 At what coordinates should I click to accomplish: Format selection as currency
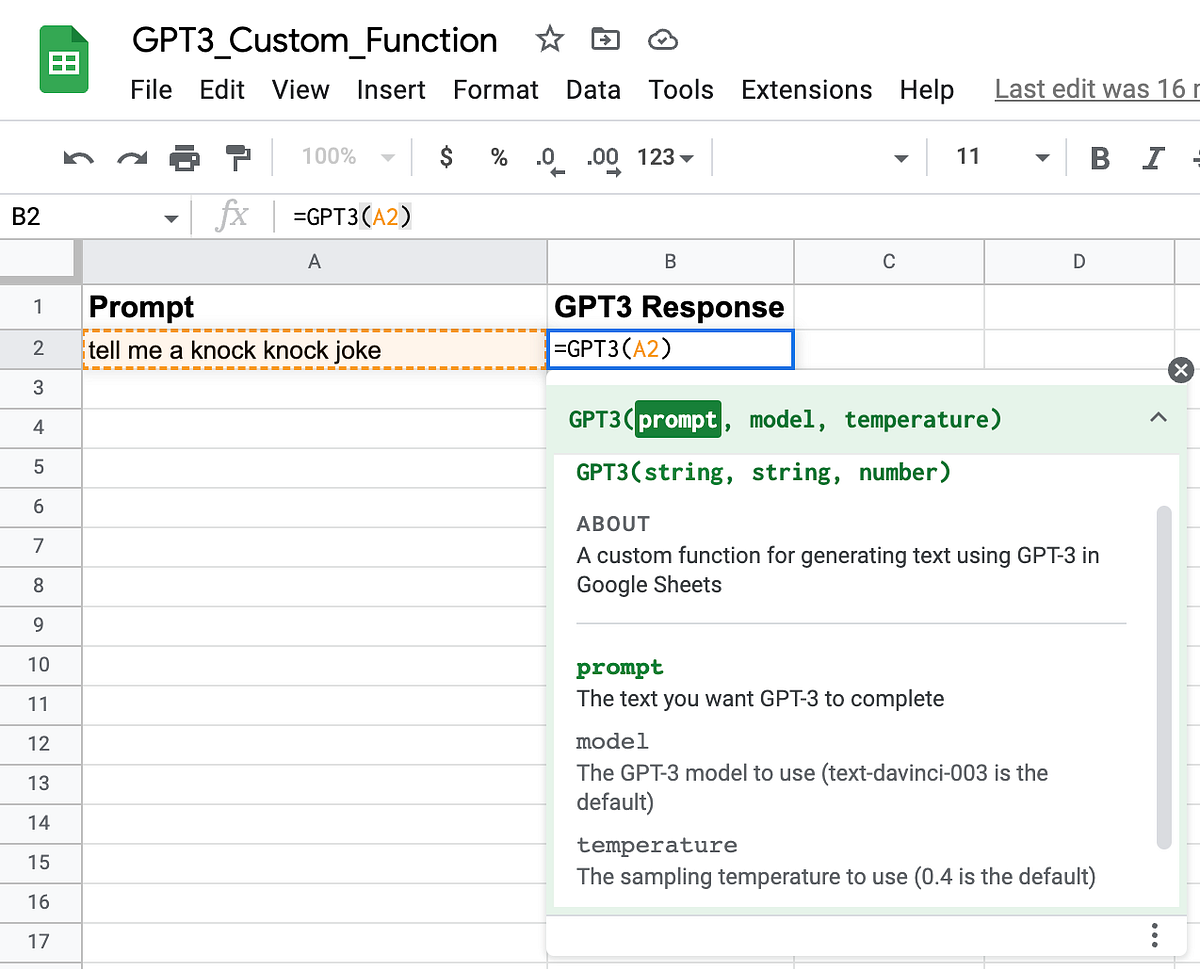coord(446,157)
